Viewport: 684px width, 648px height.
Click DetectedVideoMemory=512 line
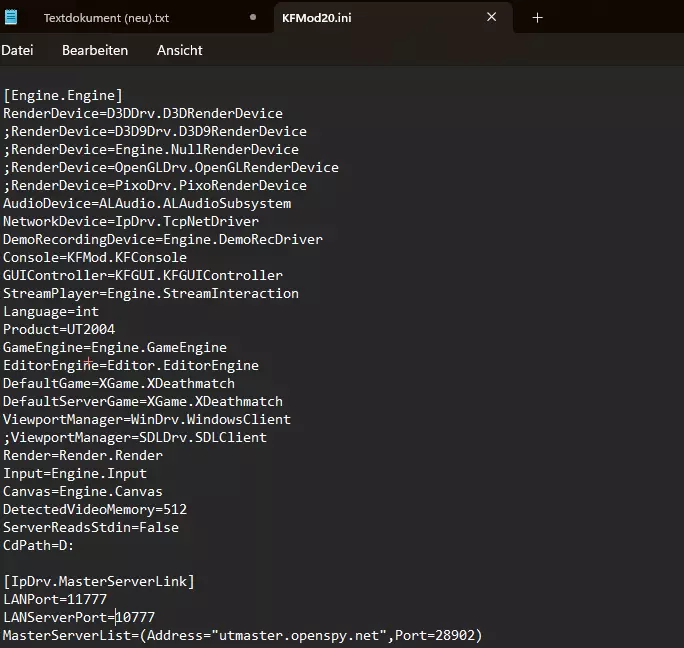coord(95,509)
